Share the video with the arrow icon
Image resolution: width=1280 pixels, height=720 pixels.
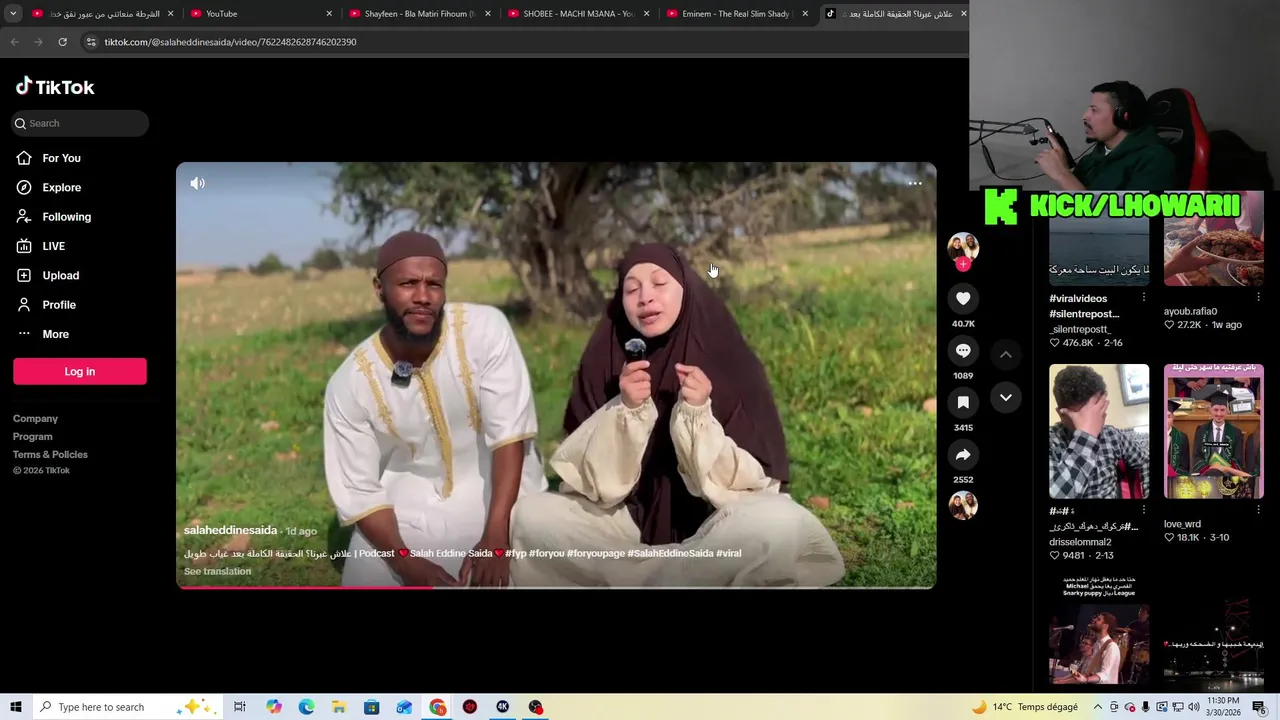[x=963, y=454]
